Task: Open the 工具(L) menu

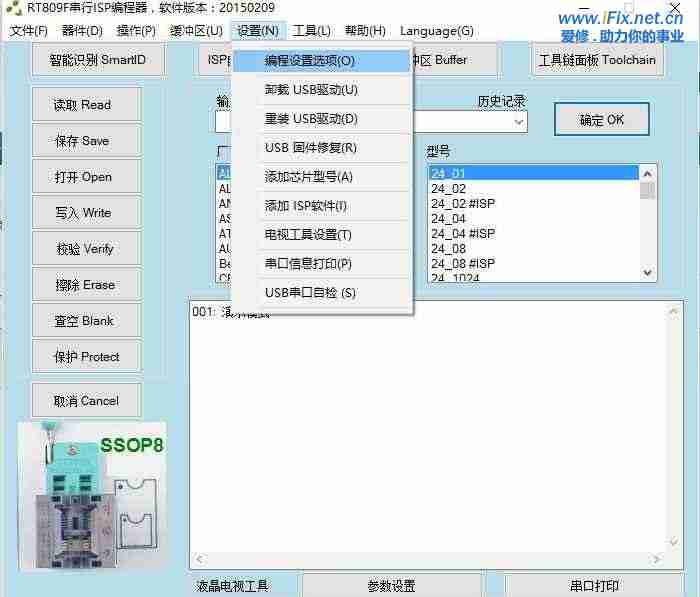Action: 312,31
